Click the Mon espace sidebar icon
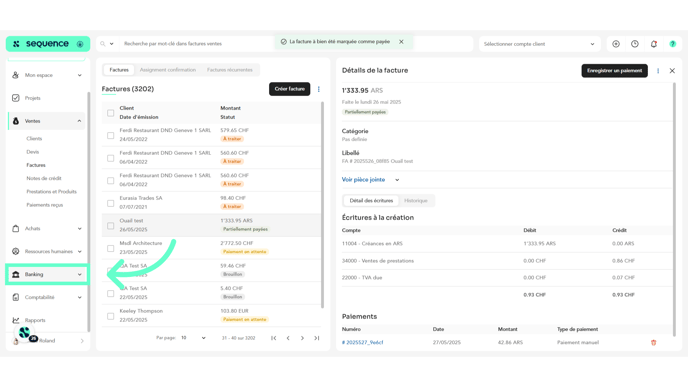Screen dimensions: 688x387 pyautogui.click(x=16, y=75)
